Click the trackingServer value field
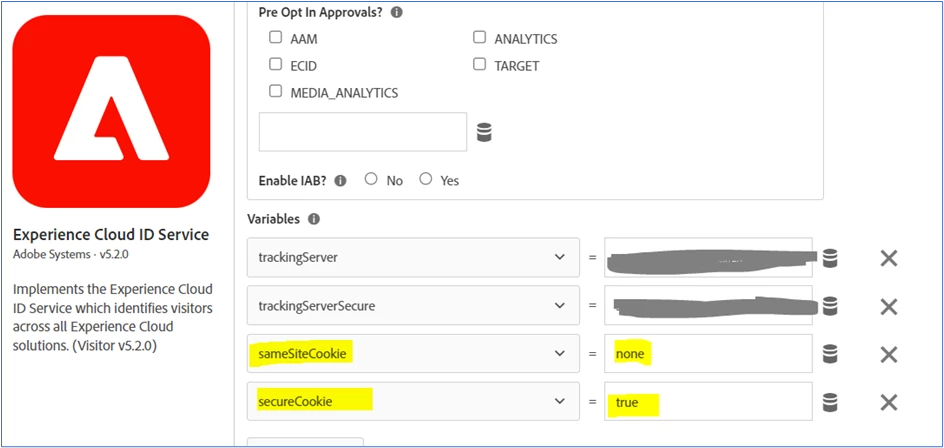The width and height of the screenshot is (944, 448). [709, 257]
